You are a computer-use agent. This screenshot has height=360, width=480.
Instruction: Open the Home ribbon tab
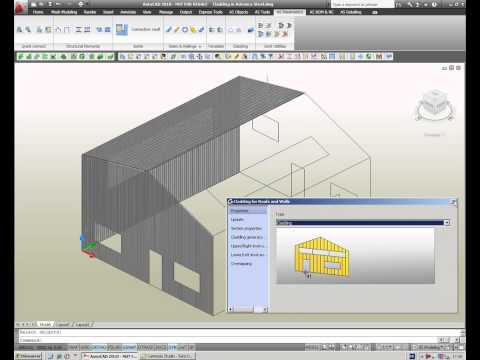coord(38,12)
